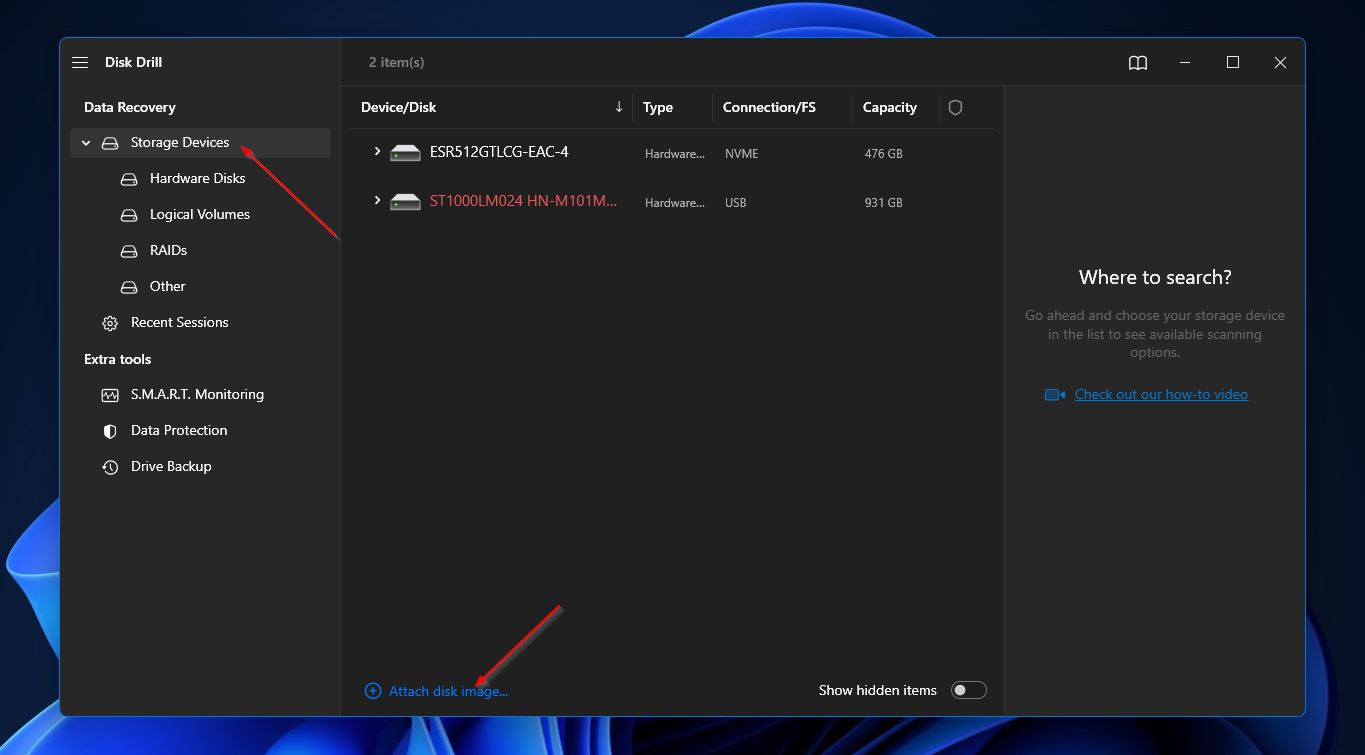The image size is (1365, 755).
Task: Open Recent Sessions
Action: coord(180,322)
